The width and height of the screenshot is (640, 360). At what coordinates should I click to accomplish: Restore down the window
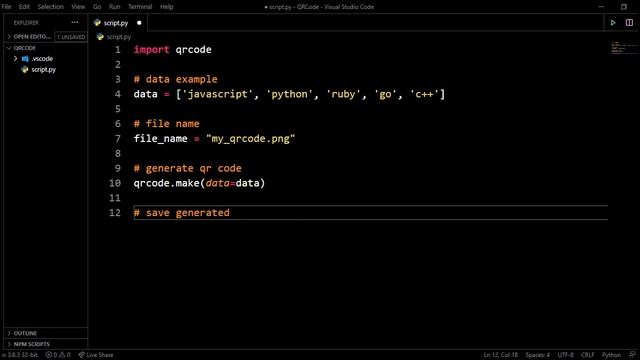(624, 7)
